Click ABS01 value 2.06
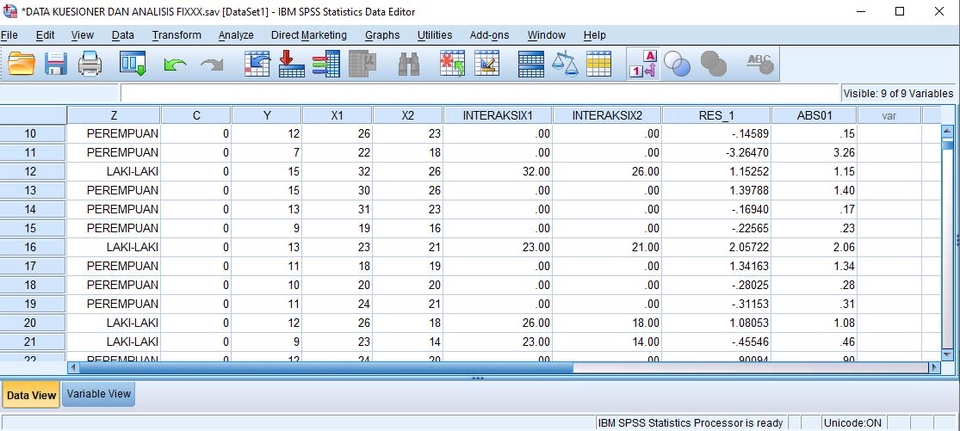The image size is (960, 431). [814, 247]
